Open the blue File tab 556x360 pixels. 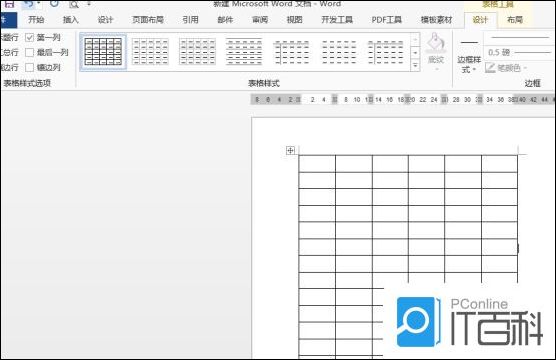click(8, 20)
